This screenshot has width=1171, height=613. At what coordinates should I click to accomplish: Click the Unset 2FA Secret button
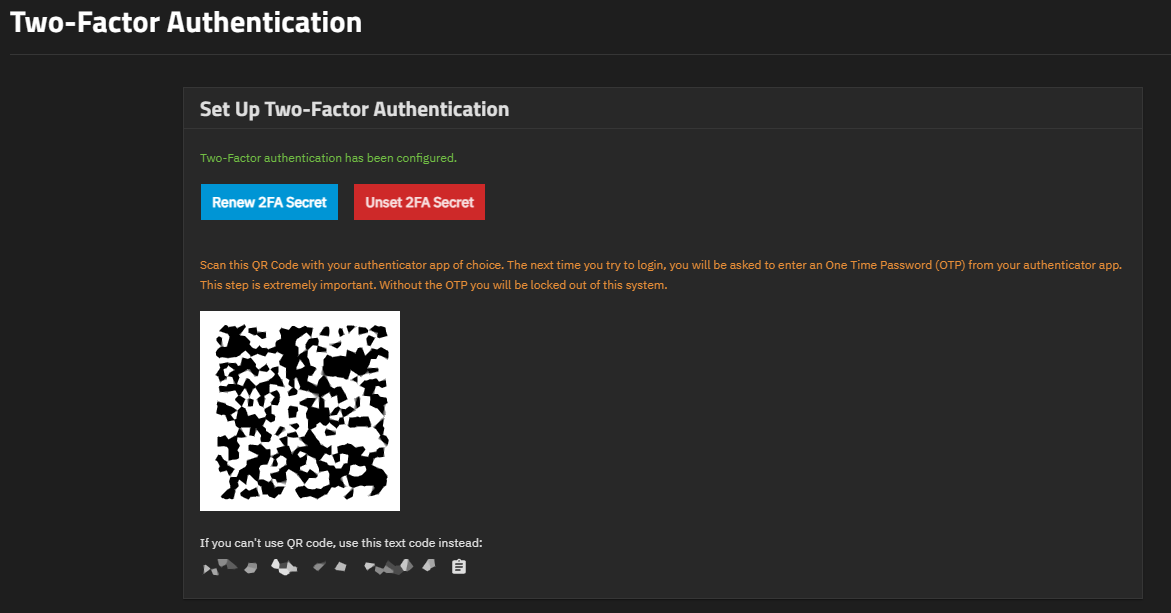click(419, 202)
